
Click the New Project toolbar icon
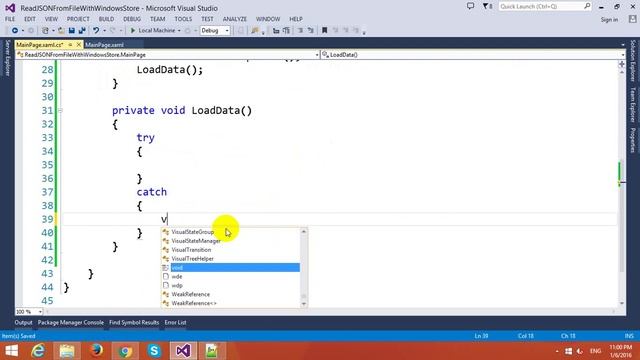pyautogui.click(x=45, y=31)
